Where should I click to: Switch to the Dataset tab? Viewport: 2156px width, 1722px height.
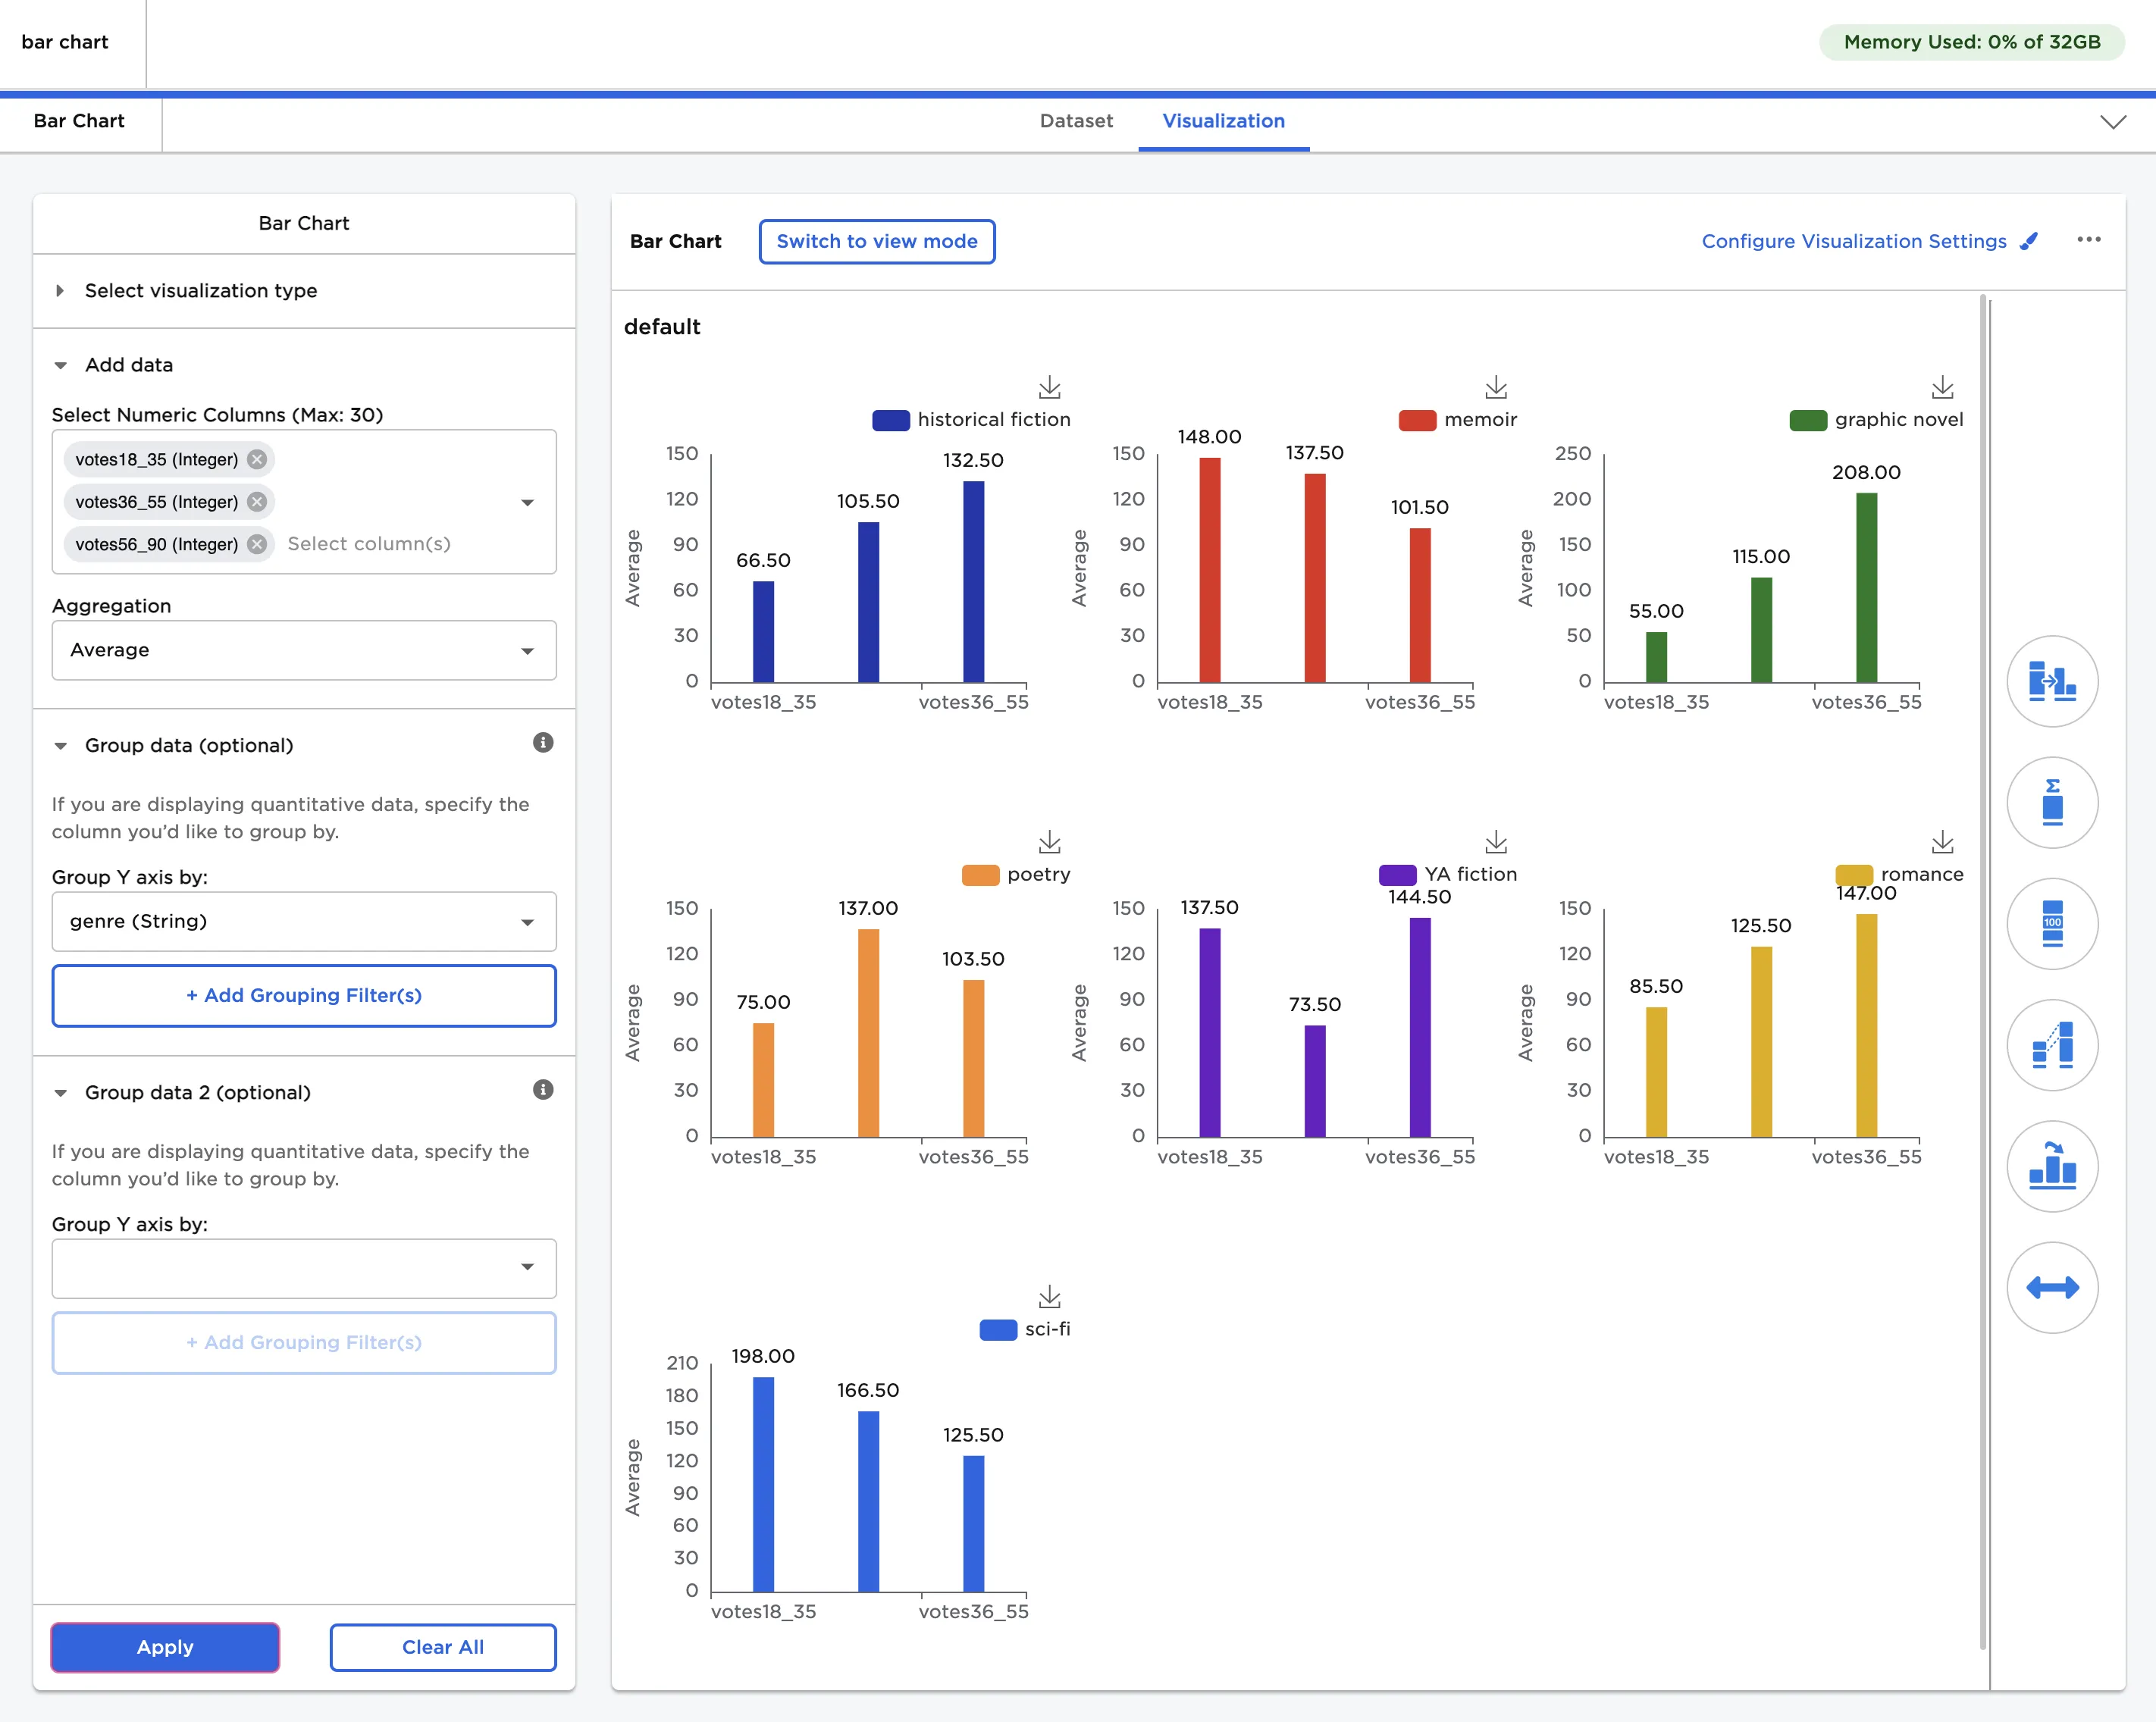point(1075,121)
